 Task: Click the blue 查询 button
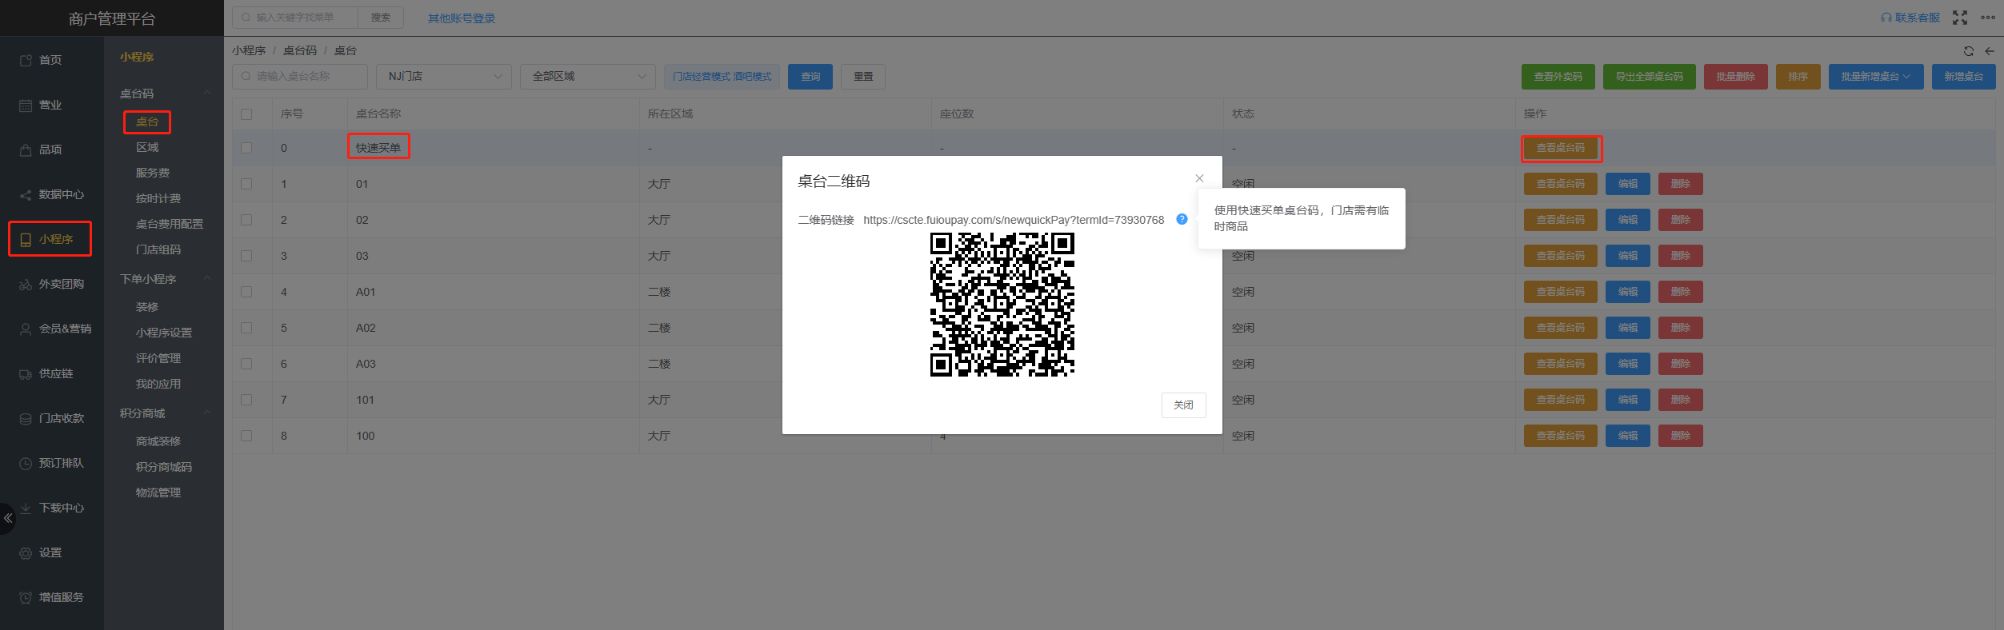click(810, 77)
